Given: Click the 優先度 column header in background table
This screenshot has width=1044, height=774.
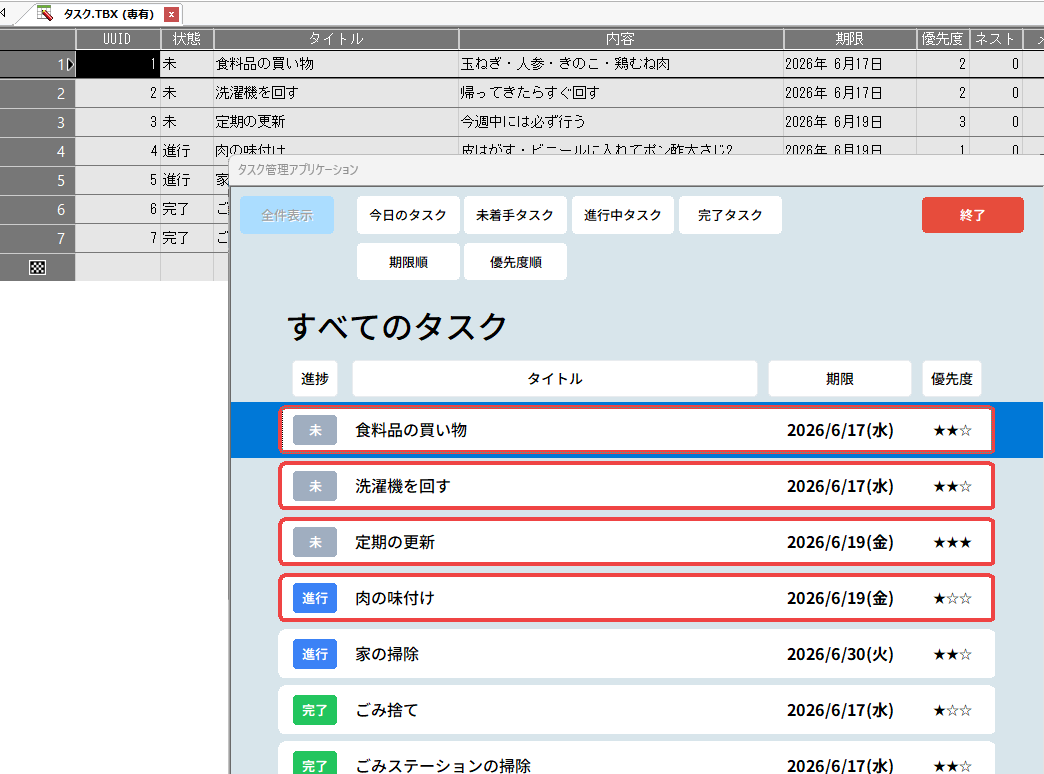Looking at the screenshot, I should click(942, 39).
